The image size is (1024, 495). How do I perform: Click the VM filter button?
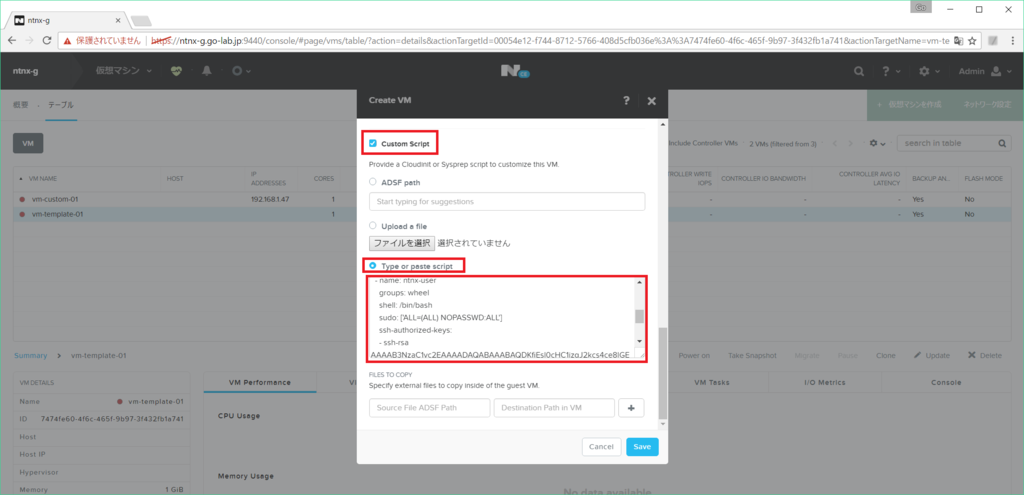pos(28,143)
